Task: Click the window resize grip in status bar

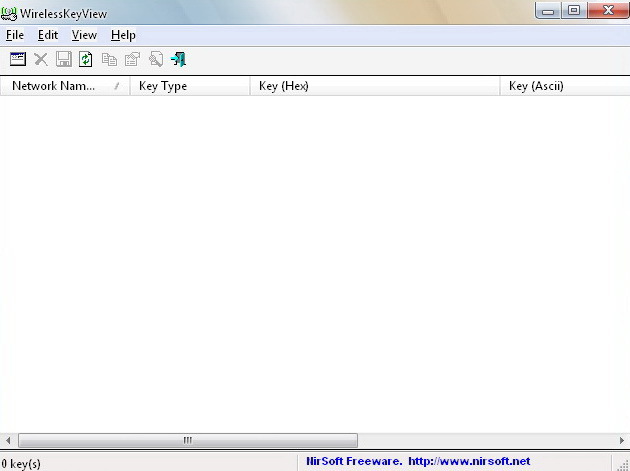Action: tap(622, 464)
